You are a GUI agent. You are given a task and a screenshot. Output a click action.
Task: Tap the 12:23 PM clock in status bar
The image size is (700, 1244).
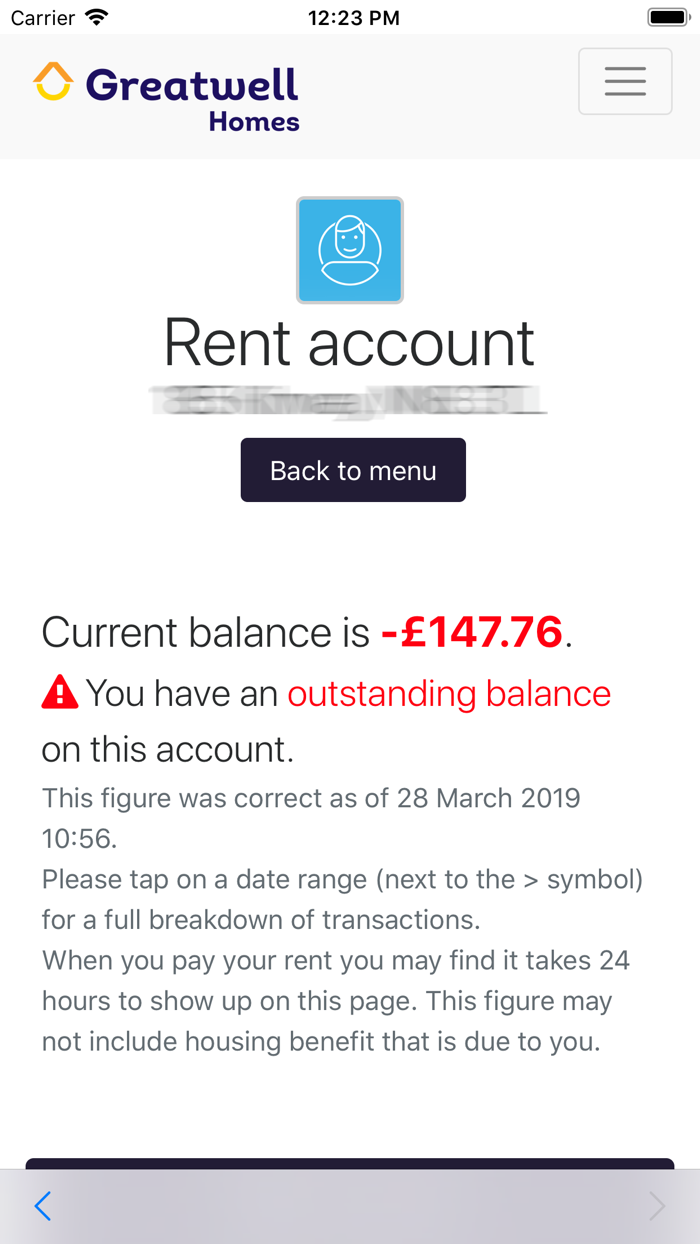pyautogui.click(x=353, y=17)
